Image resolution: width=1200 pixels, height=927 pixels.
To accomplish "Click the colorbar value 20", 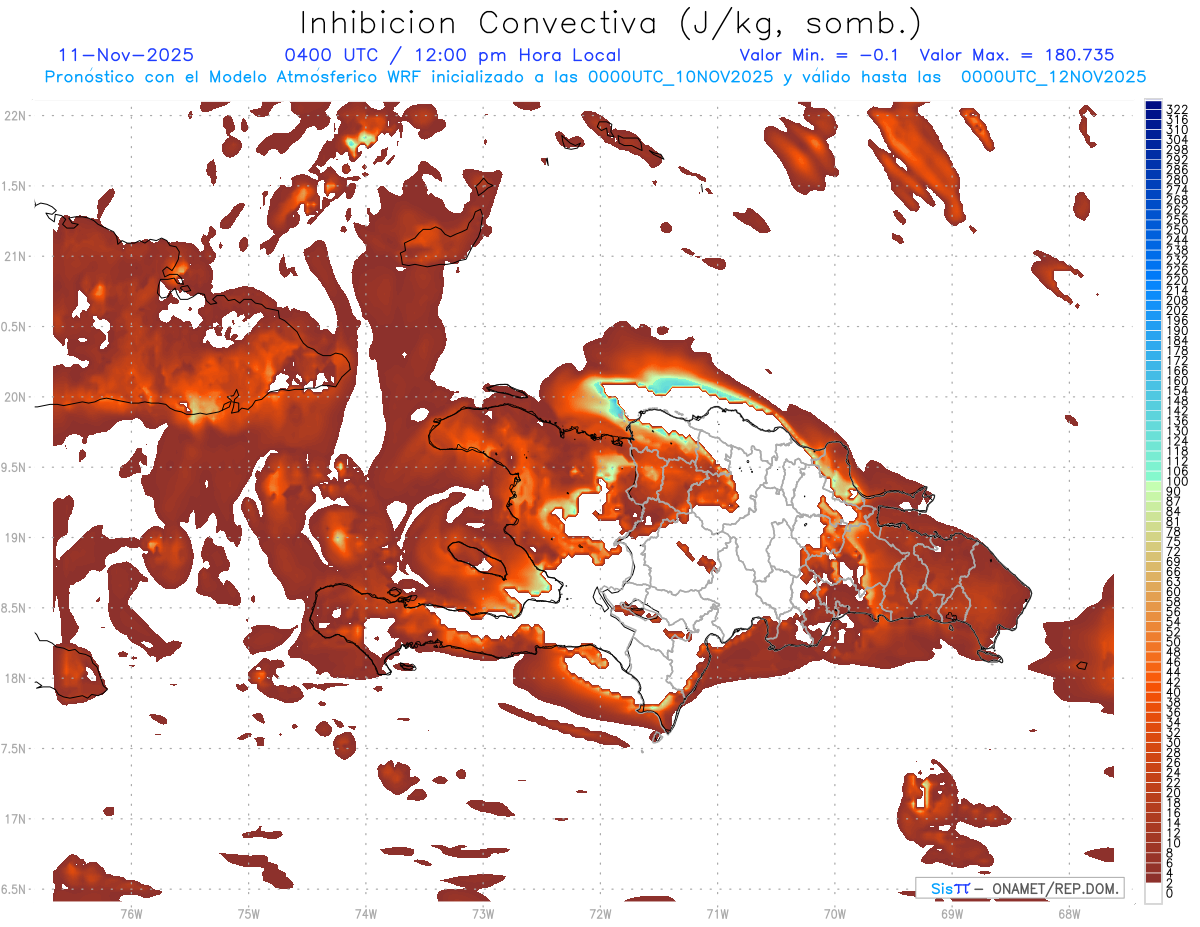I will click(1174, 793).
